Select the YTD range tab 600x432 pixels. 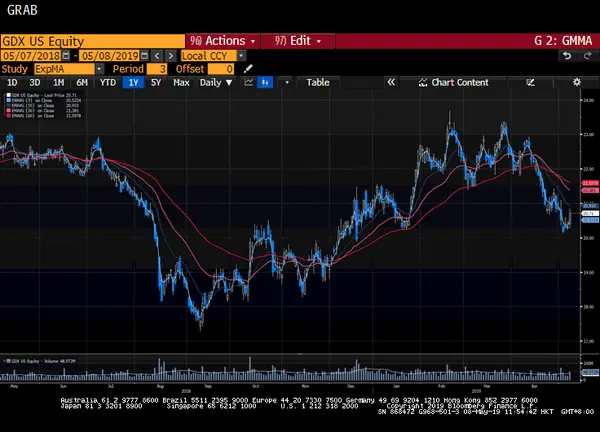[x=108, y=82]
